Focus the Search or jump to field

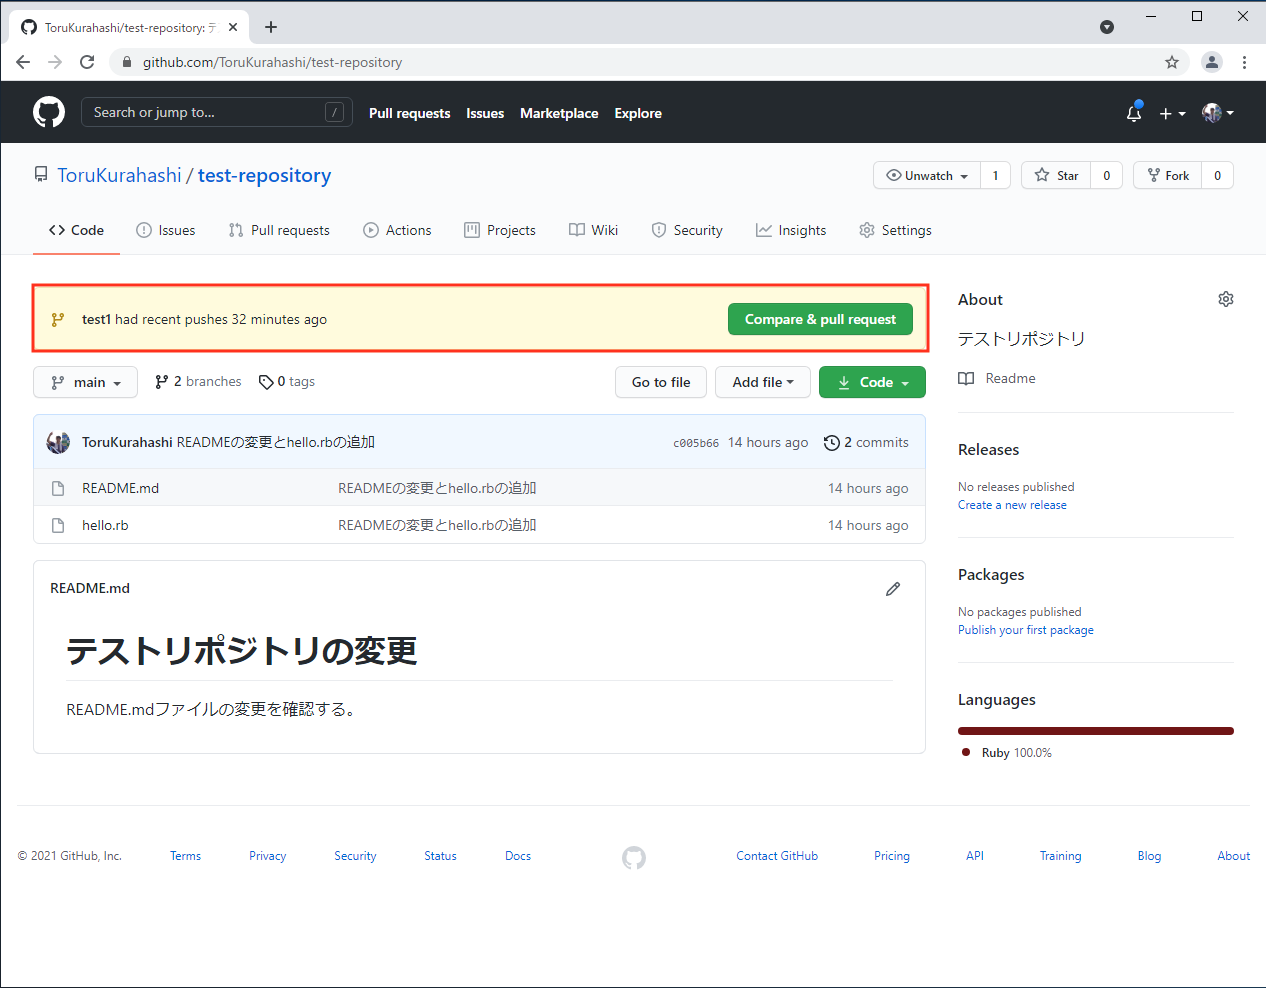pos(205,112)
